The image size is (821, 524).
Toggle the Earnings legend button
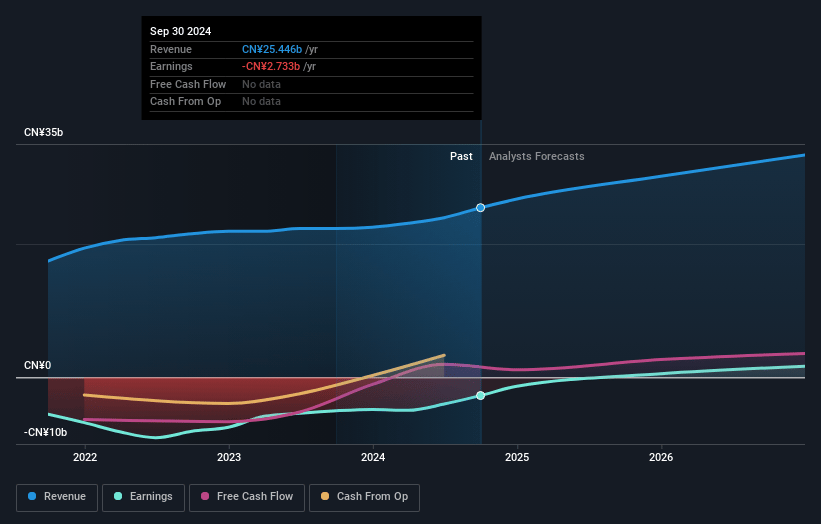coord(143,497)
